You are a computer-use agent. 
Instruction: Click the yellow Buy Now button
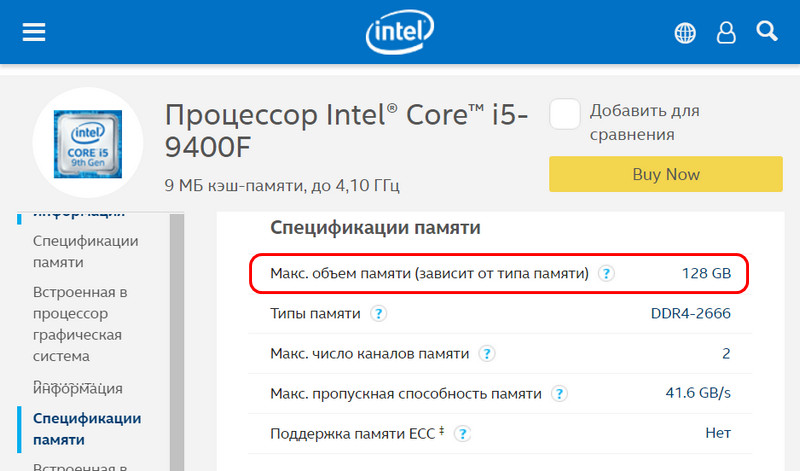point(666,174)
